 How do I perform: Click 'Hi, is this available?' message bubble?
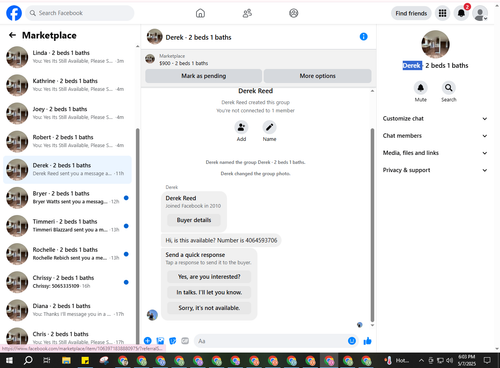click(221, 240)
